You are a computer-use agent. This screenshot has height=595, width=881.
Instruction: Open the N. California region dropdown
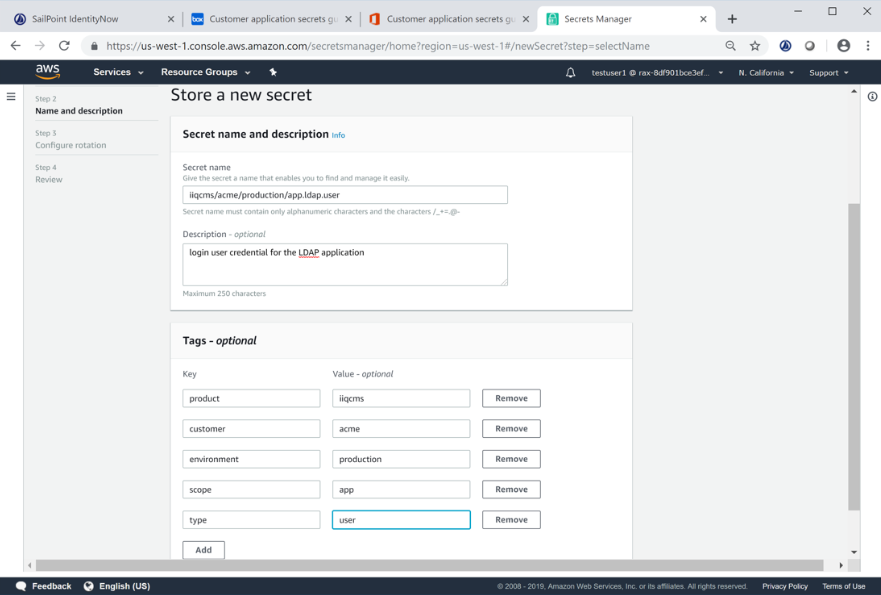766,73
